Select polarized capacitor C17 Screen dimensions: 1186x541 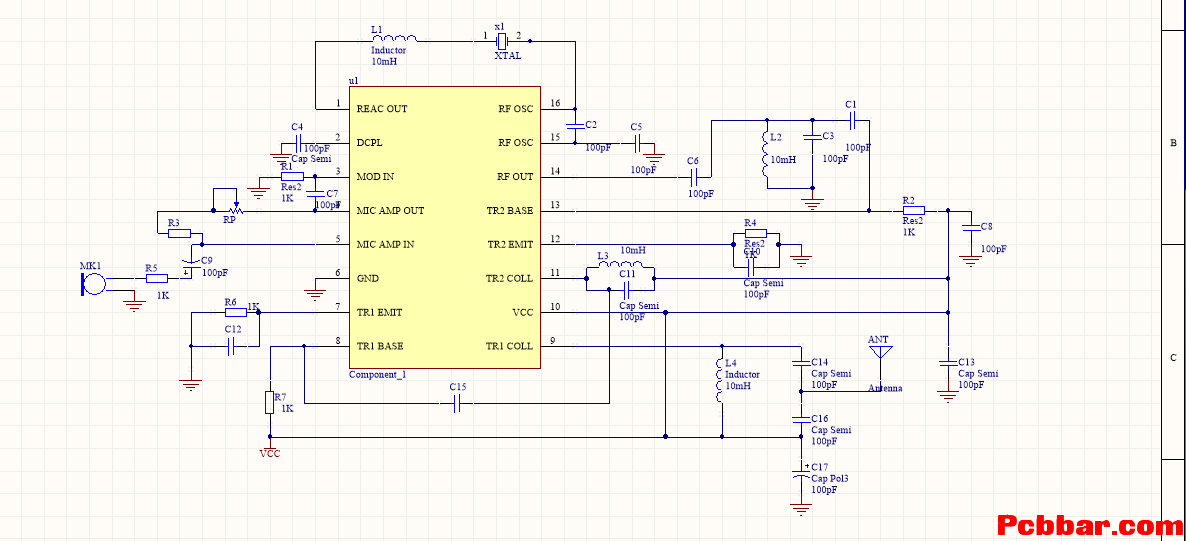pos(800,477)
